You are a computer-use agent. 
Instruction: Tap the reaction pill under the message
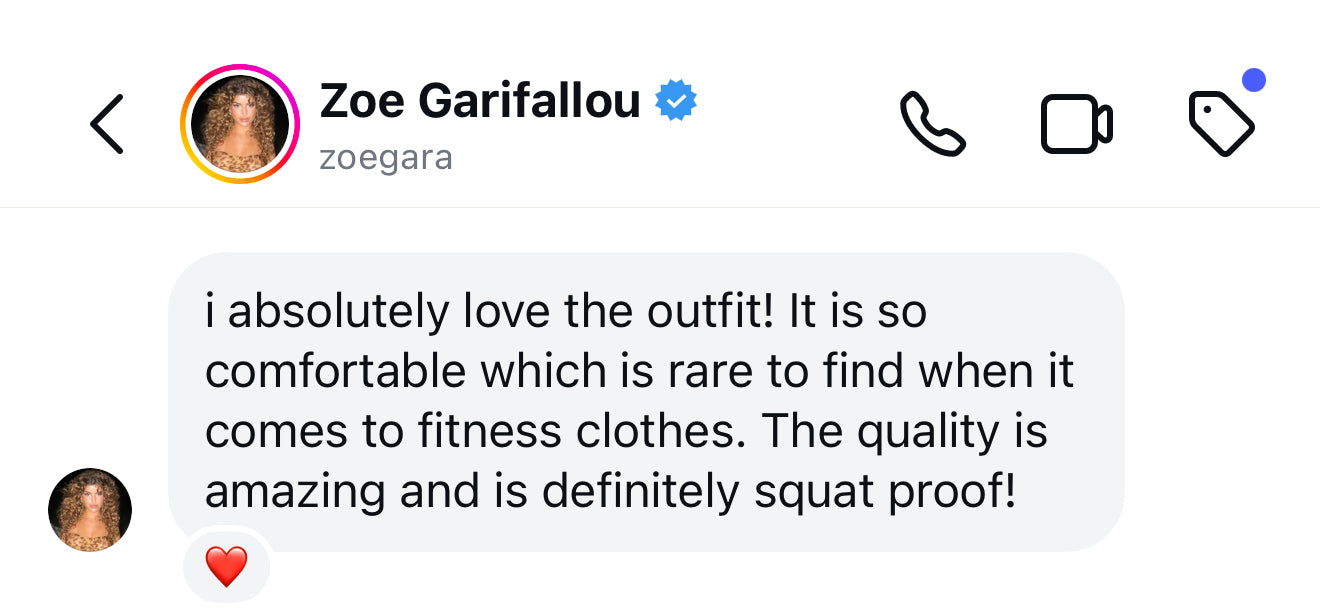point(226,568)
